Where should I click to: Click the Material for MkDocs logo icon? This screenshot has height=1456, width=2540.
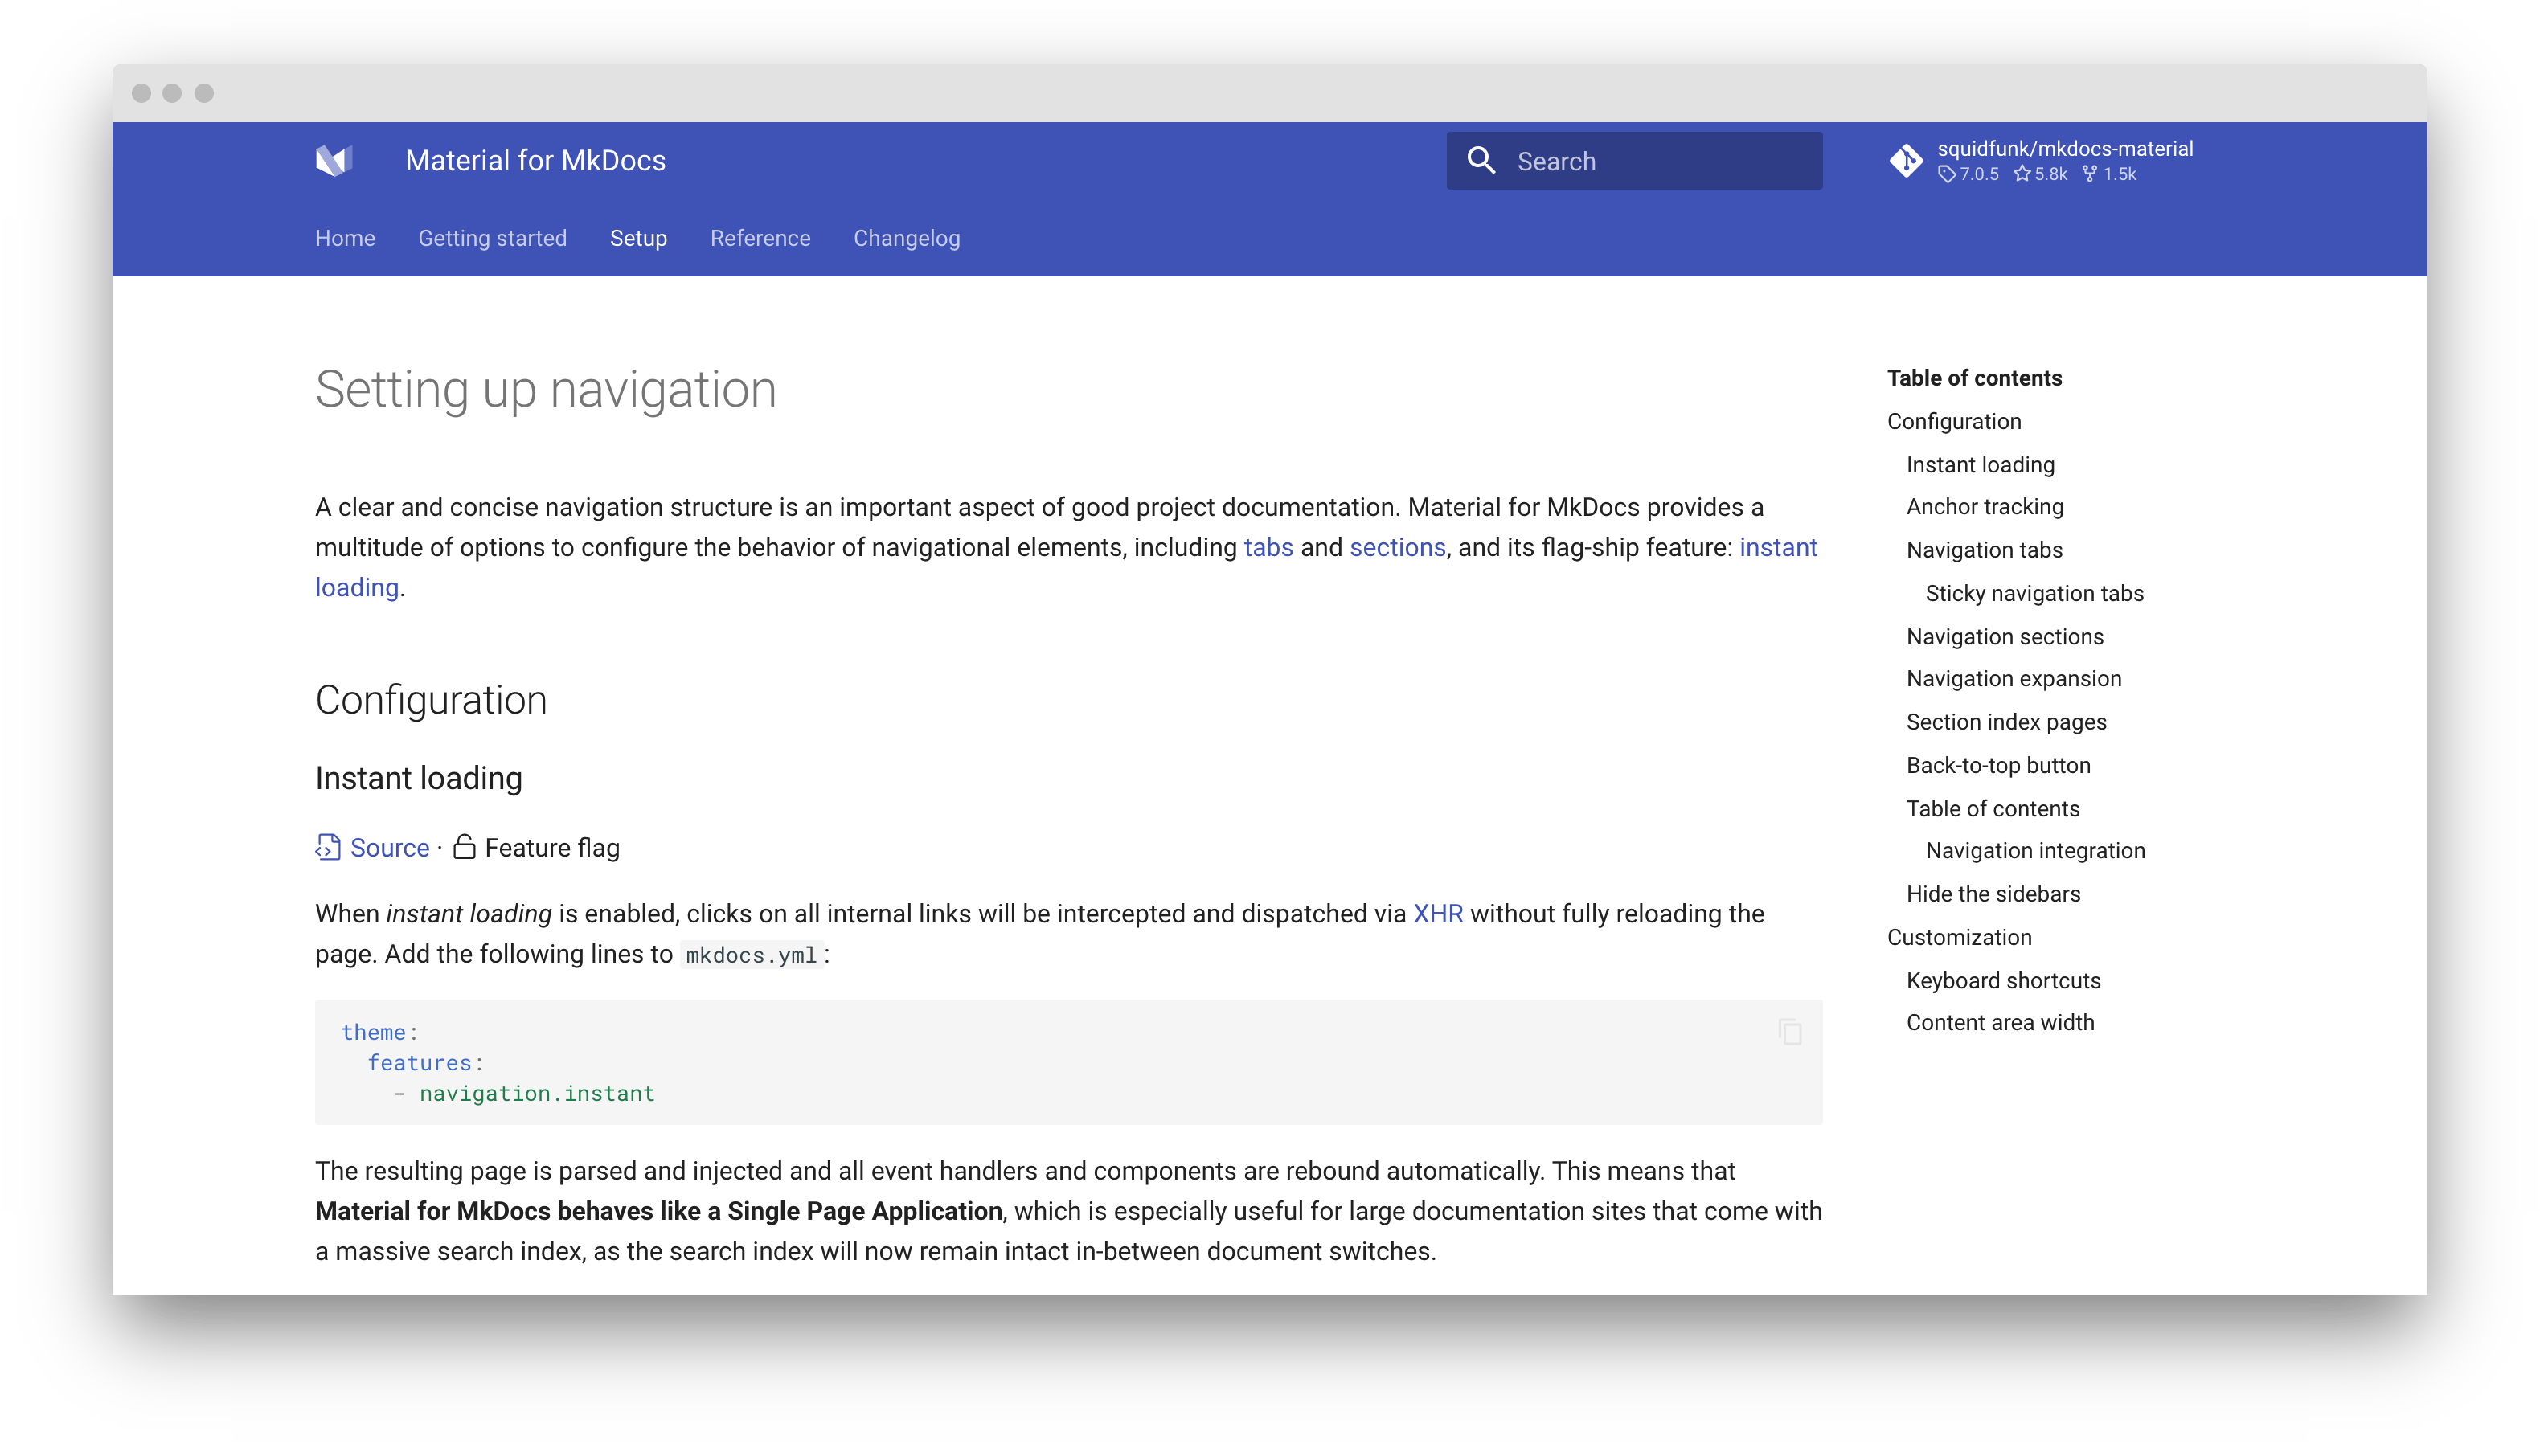(334, 160)
